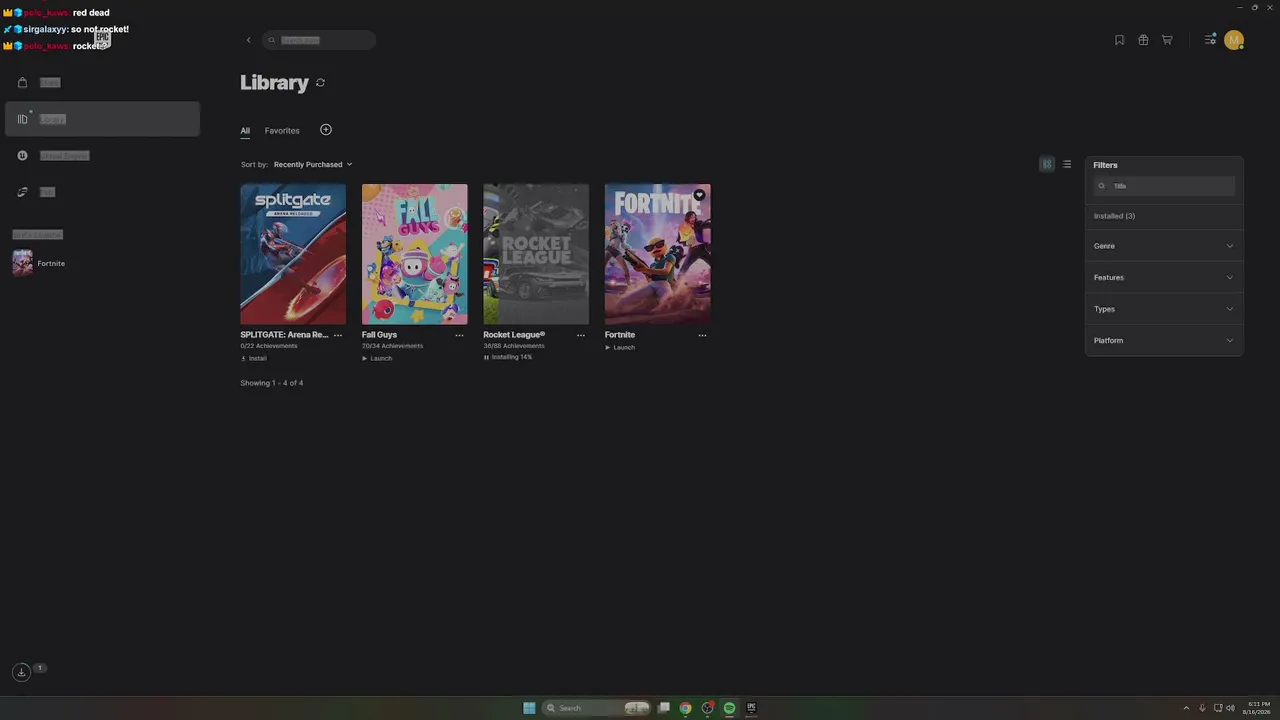Image resolution: width=1280 pixels, height=720 pixels.
Task: Click SPLITGATE: Arena Reloaded title text
Action: point(284,335)
